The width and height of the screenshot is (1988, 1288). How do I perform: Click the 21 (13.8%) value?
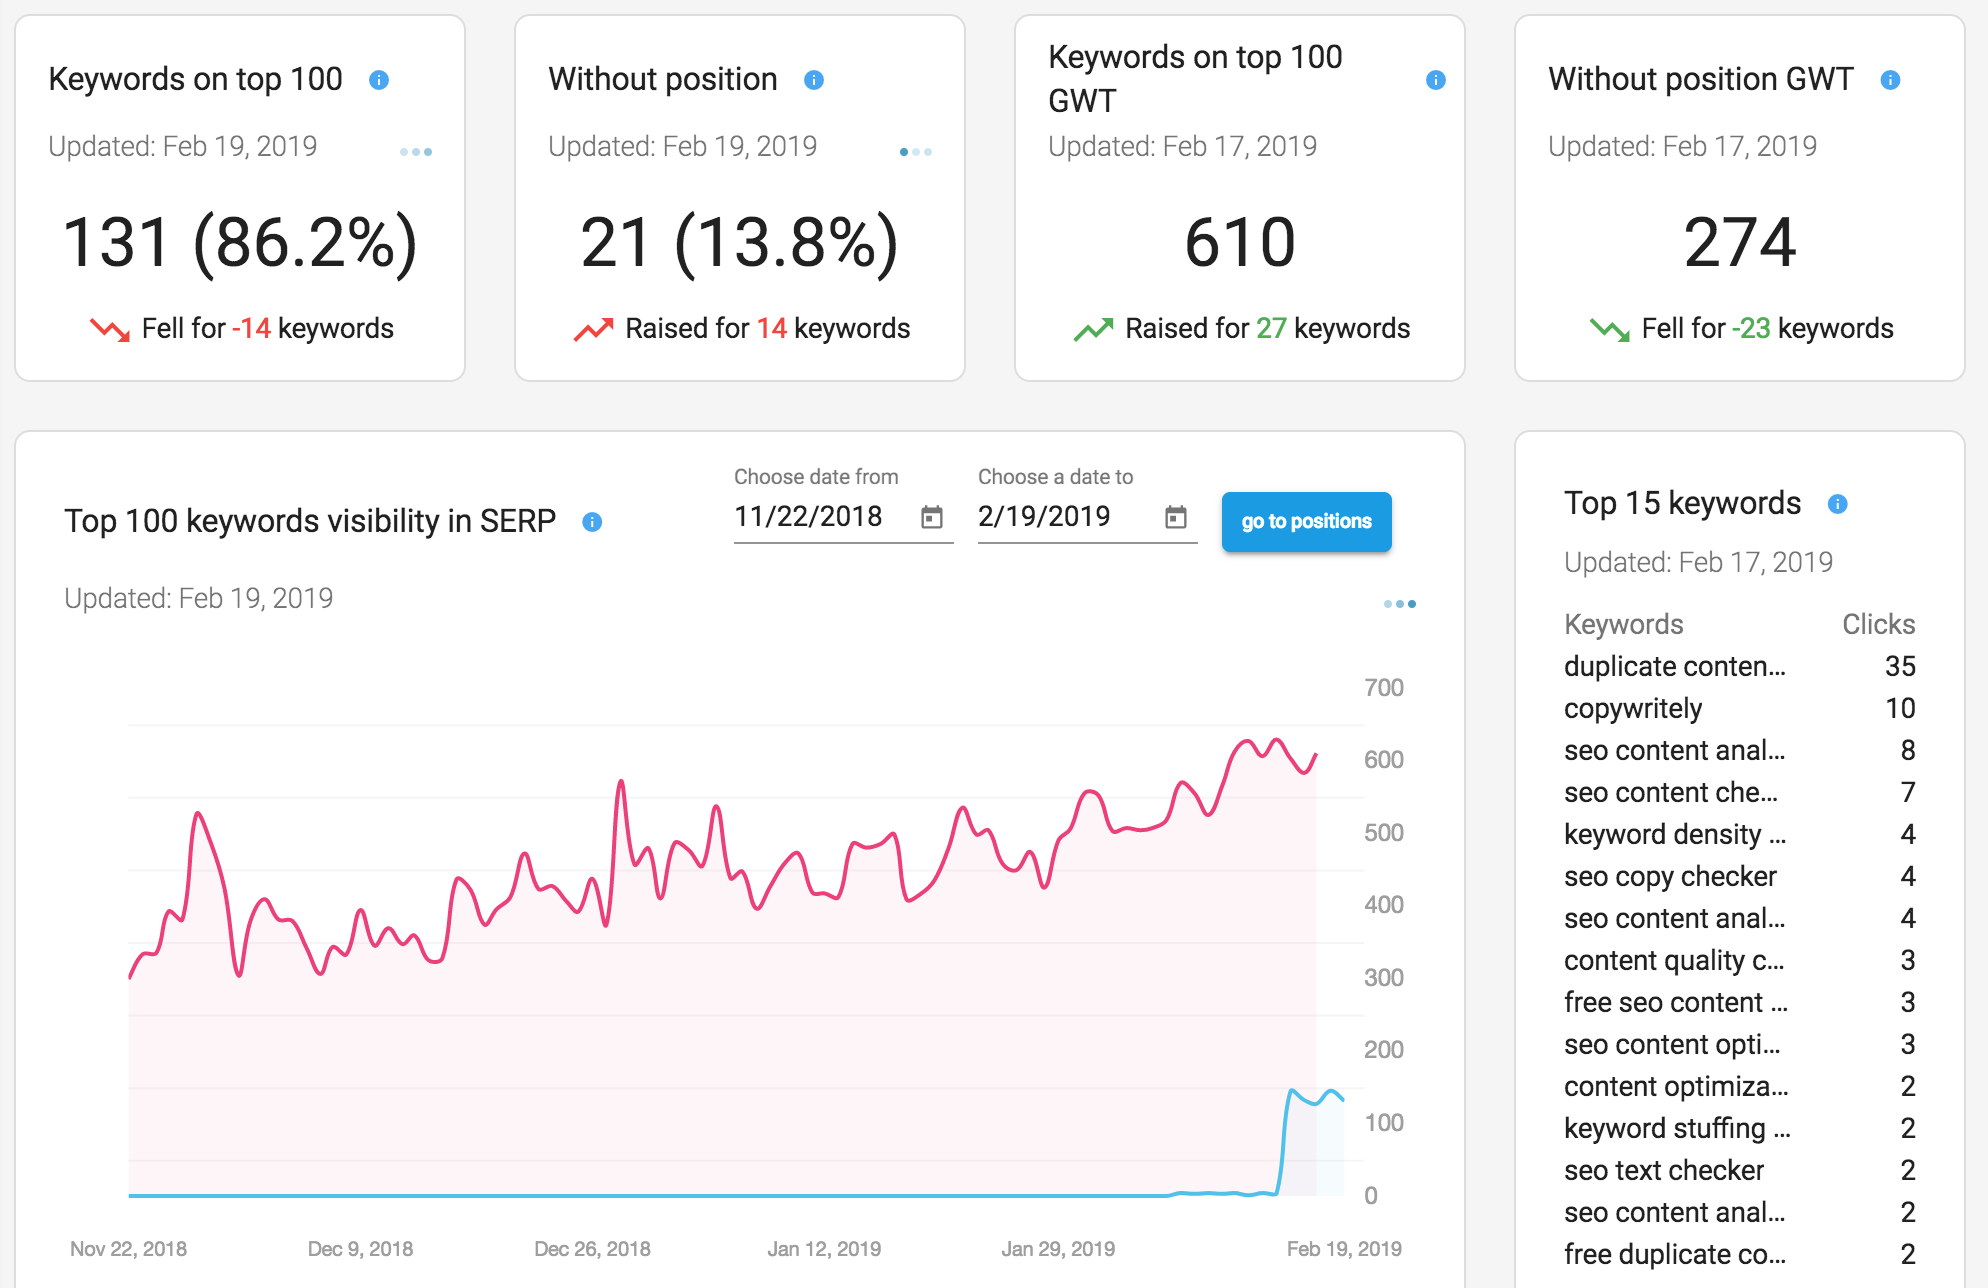(x=740, y=243)
